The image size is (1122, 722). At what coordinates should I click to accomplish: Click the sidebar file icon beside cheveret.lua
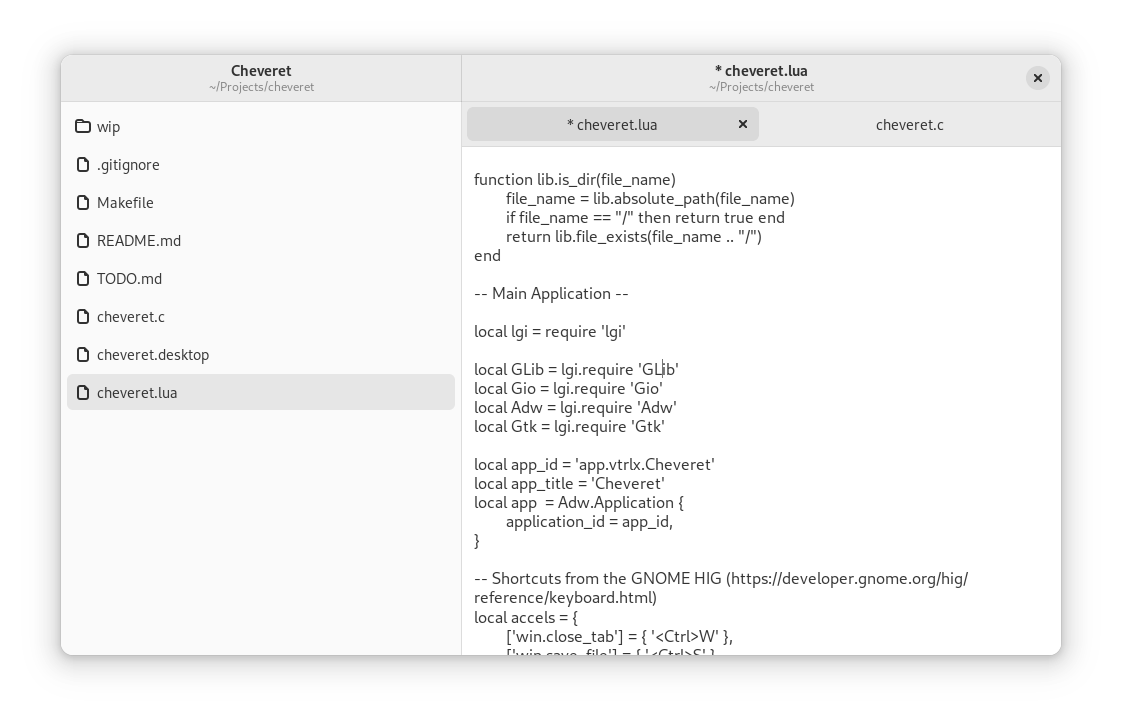click(x=83, y=392)
